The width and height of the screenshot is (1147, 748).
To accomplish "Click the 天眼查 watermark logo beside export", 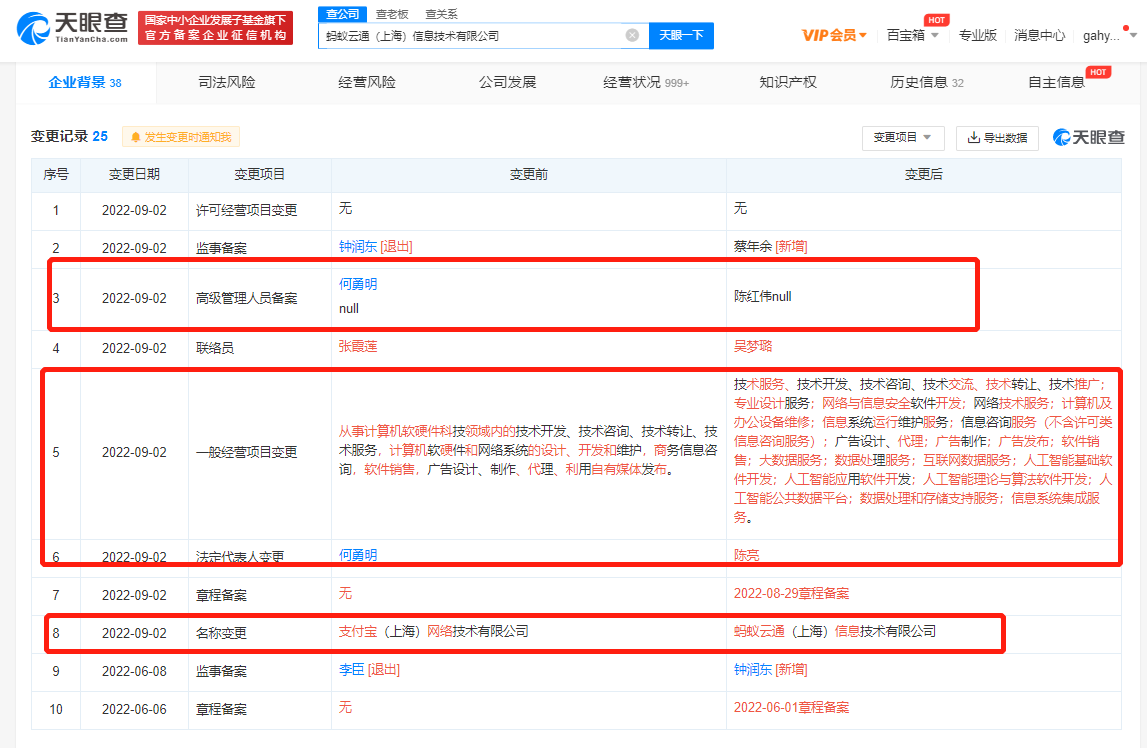I will click(x=1089, y=138).
